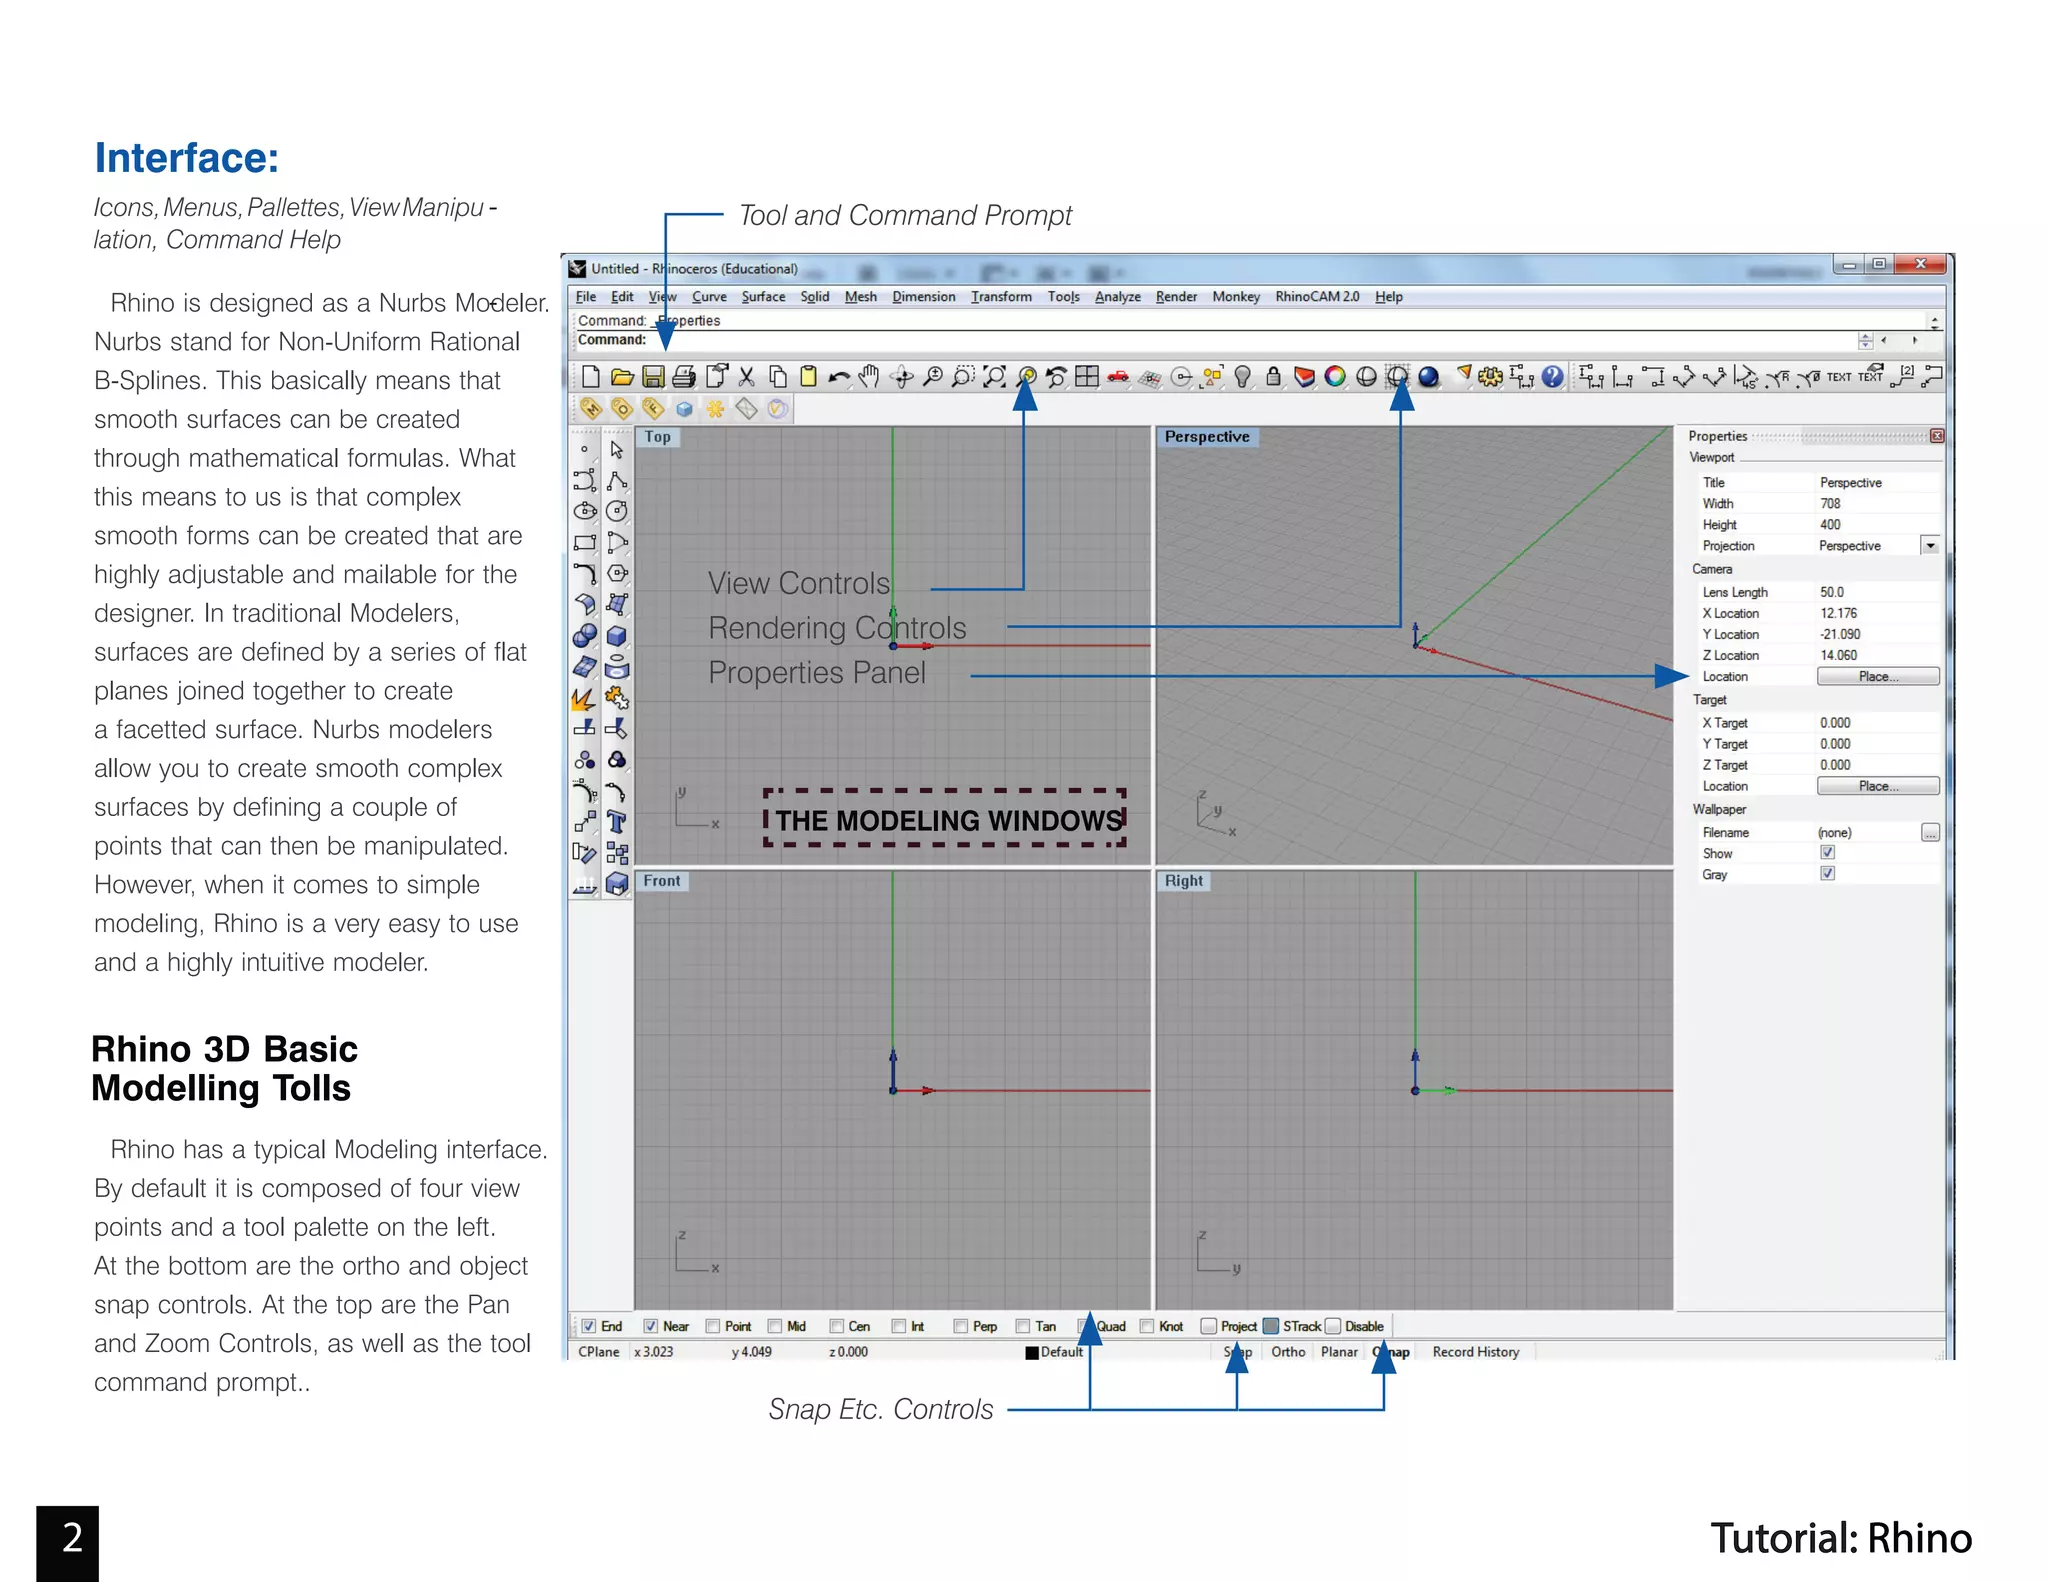Click the wallpaper Filename browse button

[x=1930, y=833]
